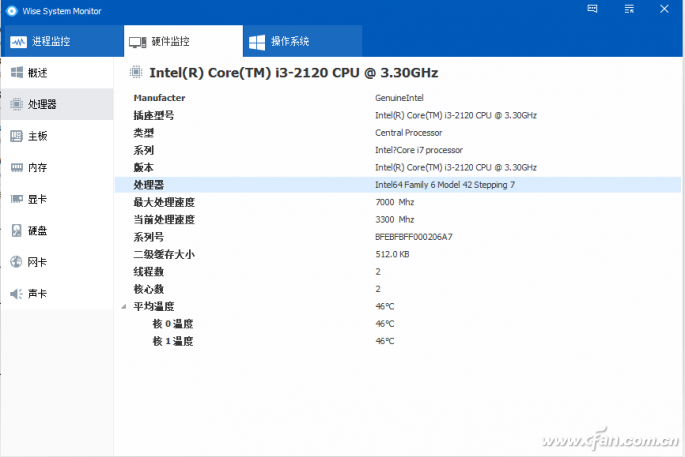The image size is (685, 457).
Task: Switch to the 进程监控 tab
Action: [x=62, y=41]
